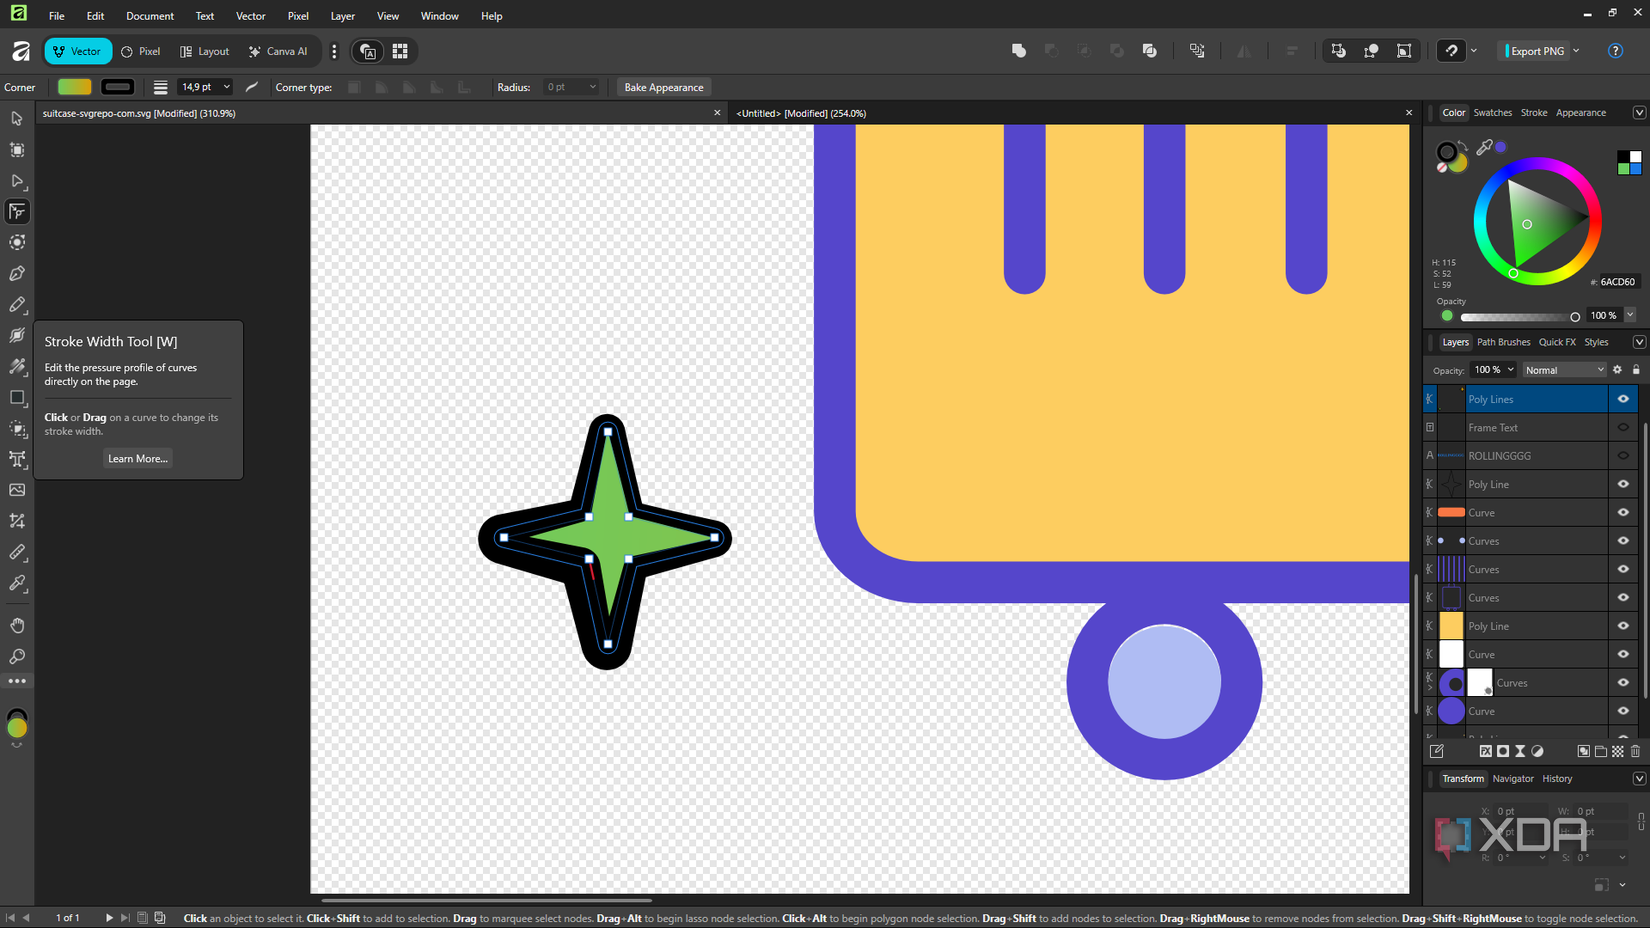Switch to the Swatches tab
The image size is (1650, 928).
1492,112
